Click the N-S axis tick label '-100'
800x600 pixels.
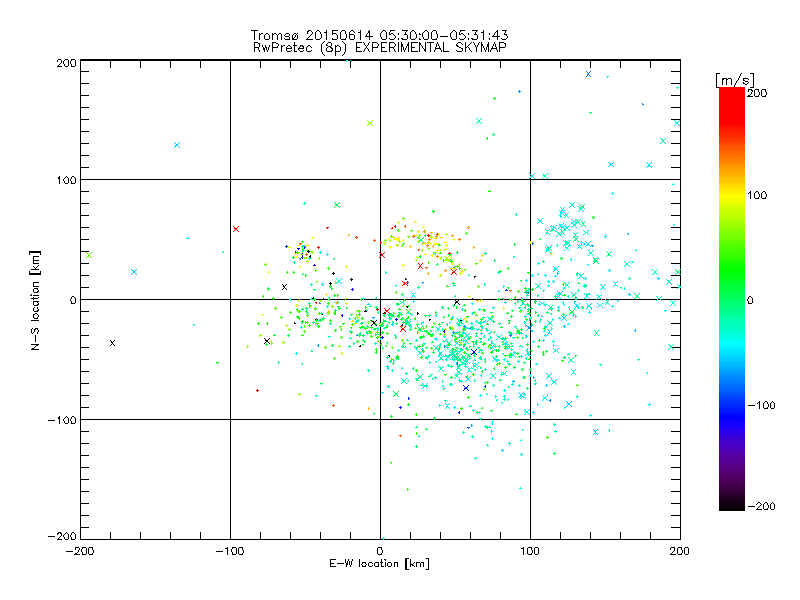(x=62, y=420)
